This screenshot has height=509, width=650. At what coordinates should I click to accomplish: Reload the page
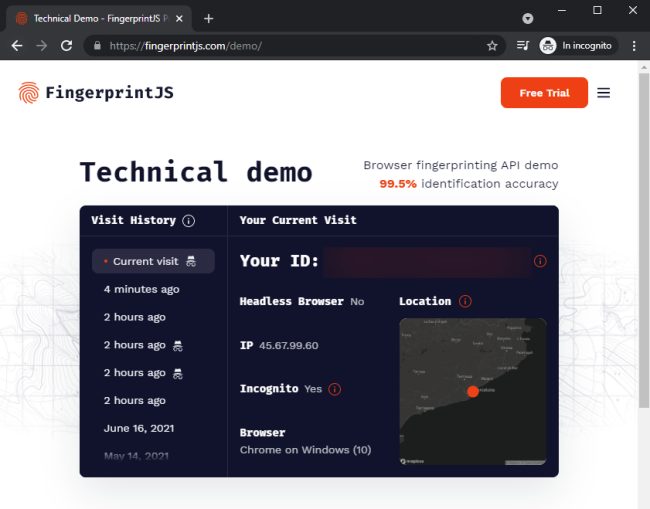[66, 46]
